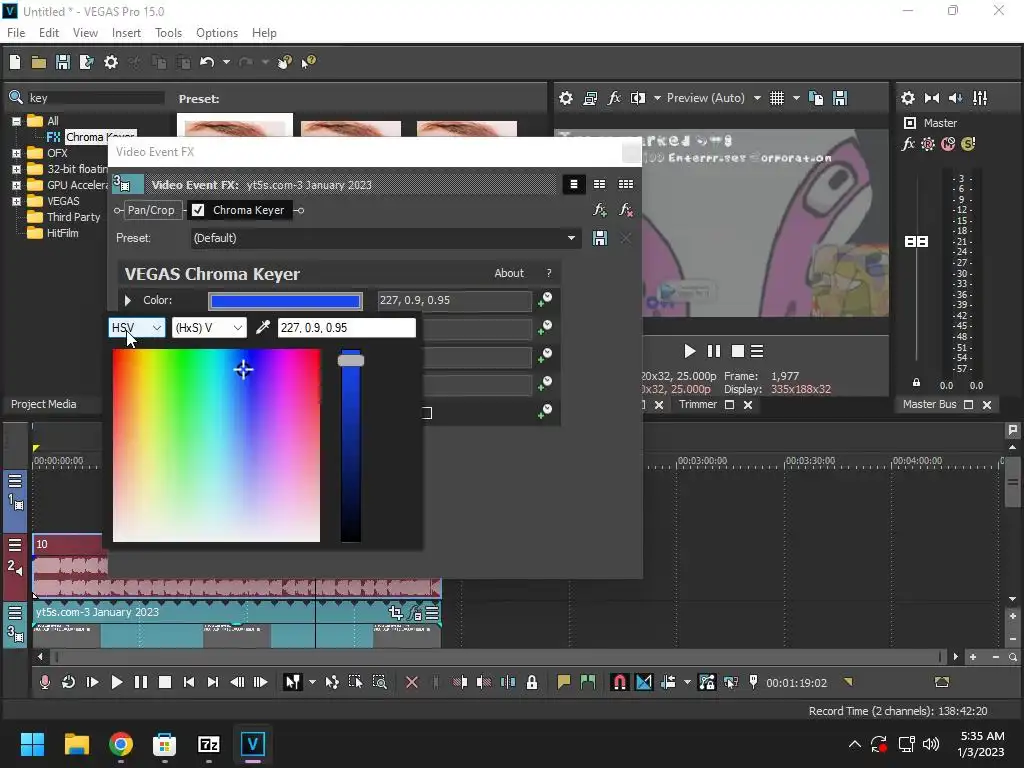Viewport: 1024px width, 768px height.
Task: Click the Pan/Crop chain button
Action: [151, 210]
